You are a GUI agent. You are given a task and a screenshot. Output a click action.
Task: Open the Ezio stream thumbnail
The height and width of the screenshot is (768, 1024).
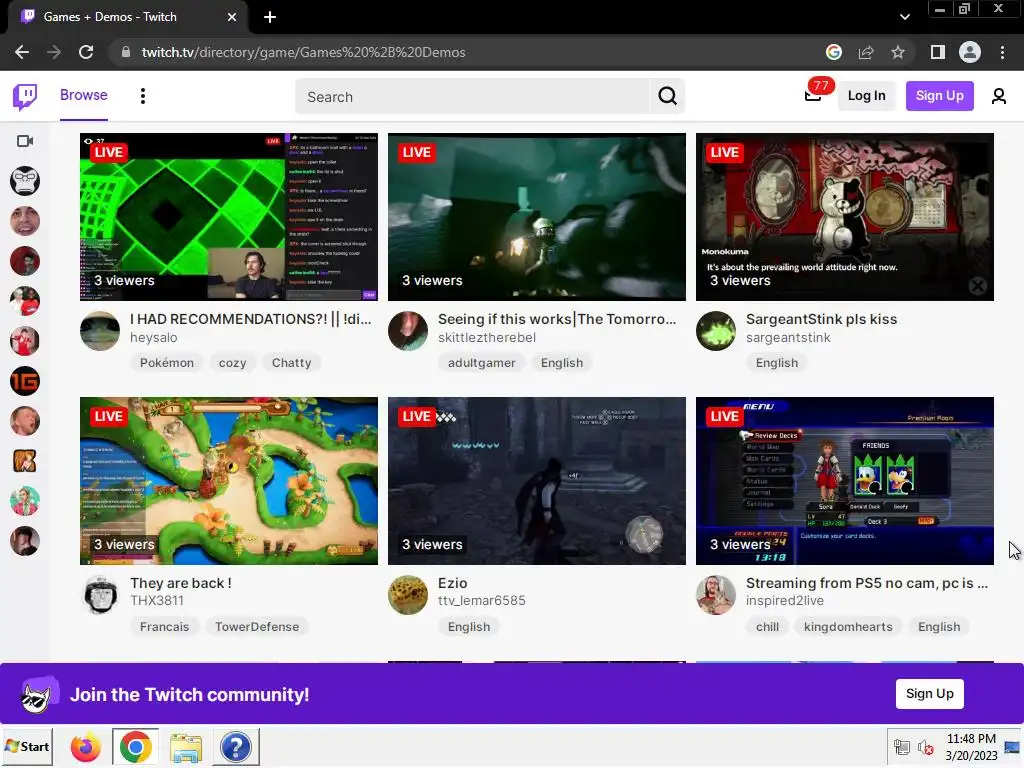pyautogui.click(x=537, y=481)
